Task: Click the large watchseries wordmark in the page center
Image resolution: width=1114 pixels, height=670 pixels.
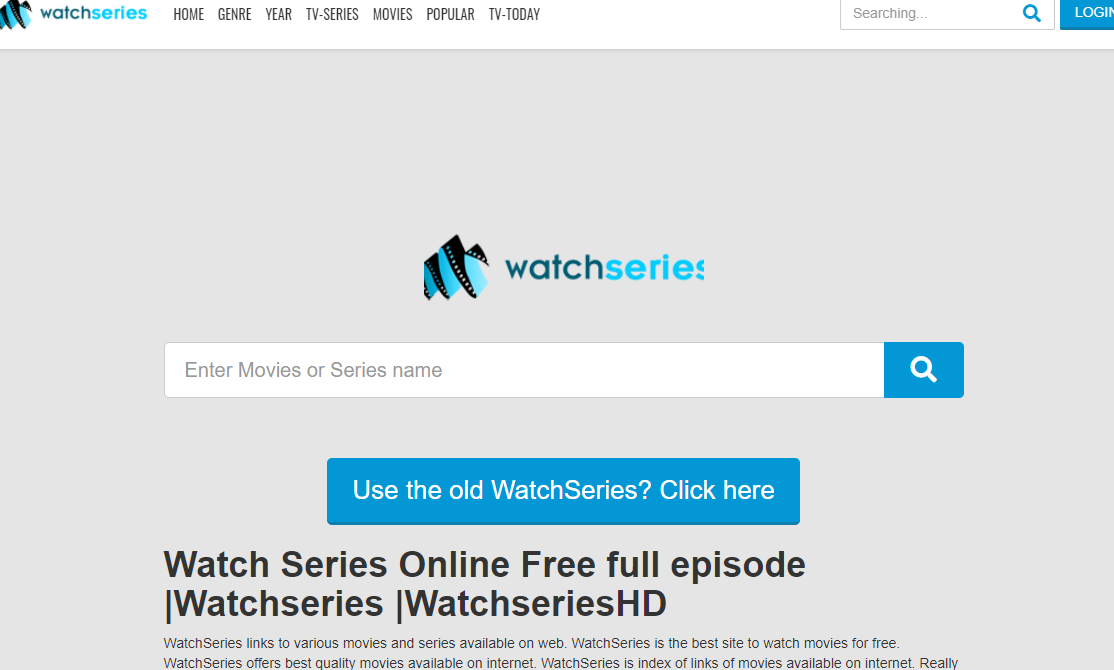Action: click(605, 268)
